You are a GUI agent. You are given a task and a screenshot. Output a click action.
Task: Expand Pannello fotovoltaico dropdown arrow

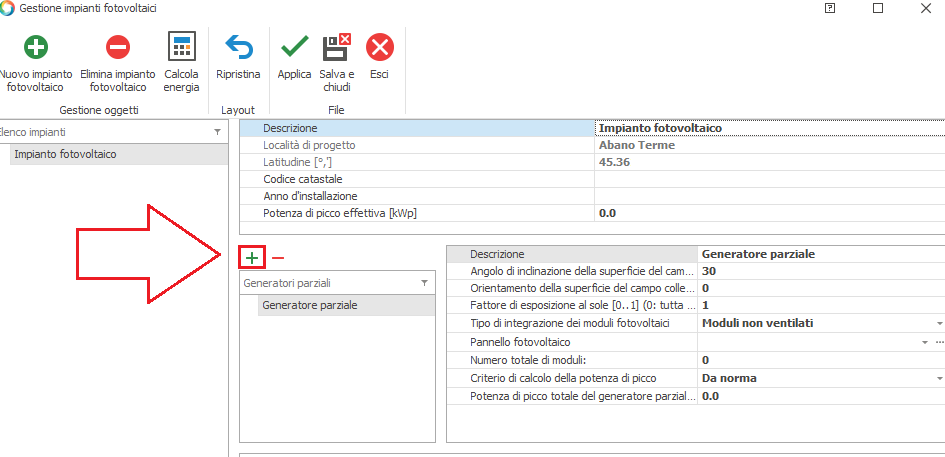coord(925,342)
